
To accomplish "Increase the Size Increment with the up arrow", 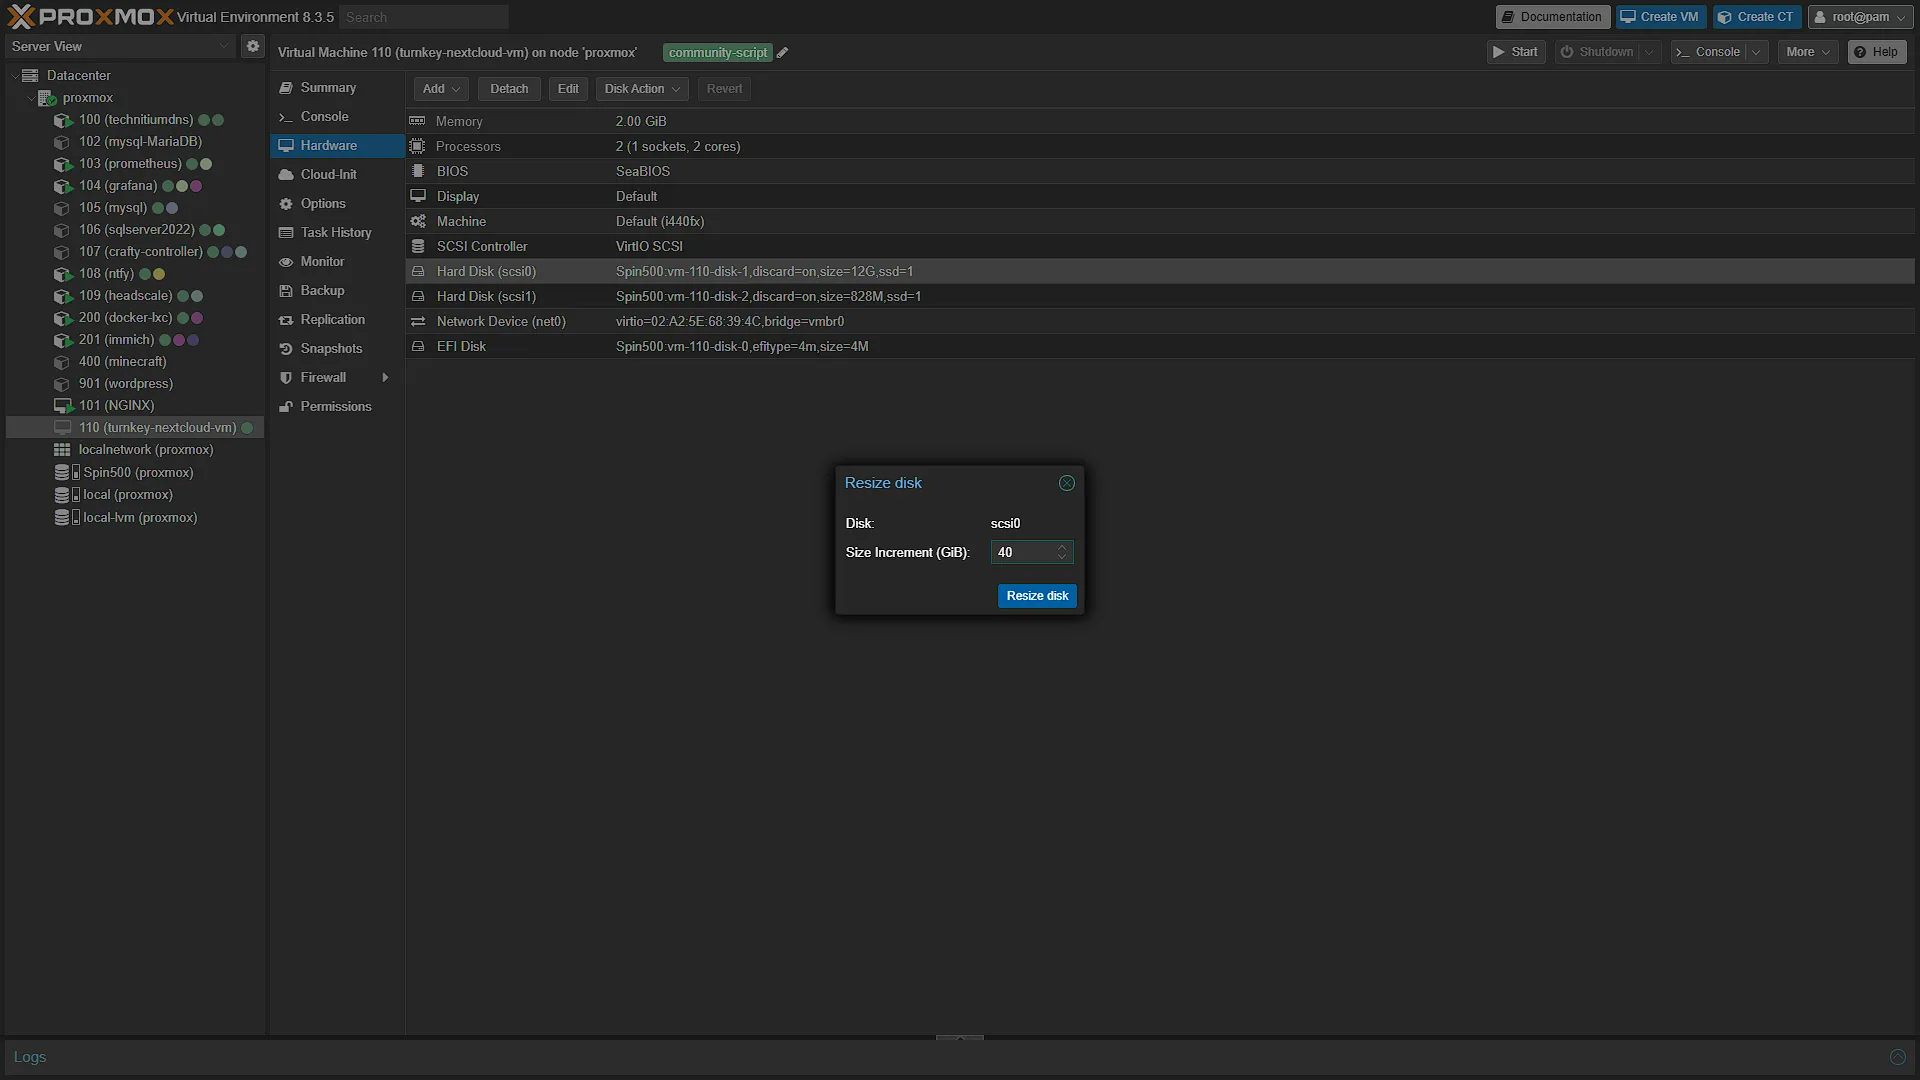I will [x=1062, y=548].
